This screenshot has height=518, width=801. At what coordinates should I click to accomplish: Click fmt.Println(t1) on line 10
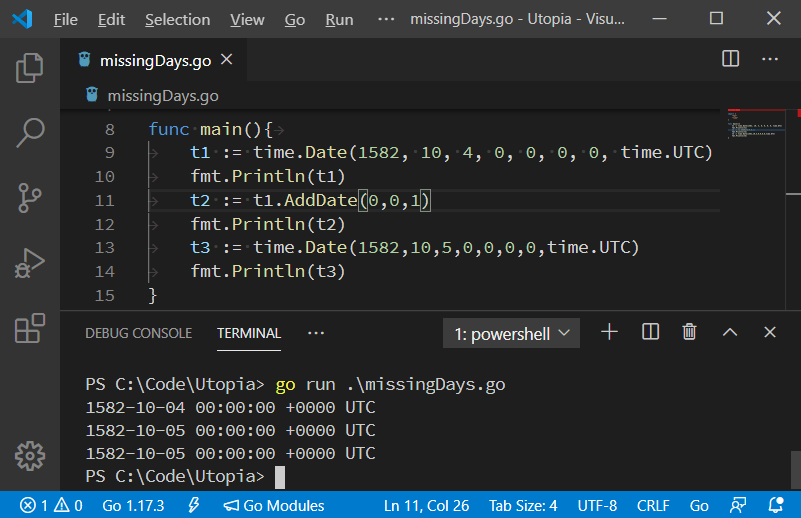[268, 176]
